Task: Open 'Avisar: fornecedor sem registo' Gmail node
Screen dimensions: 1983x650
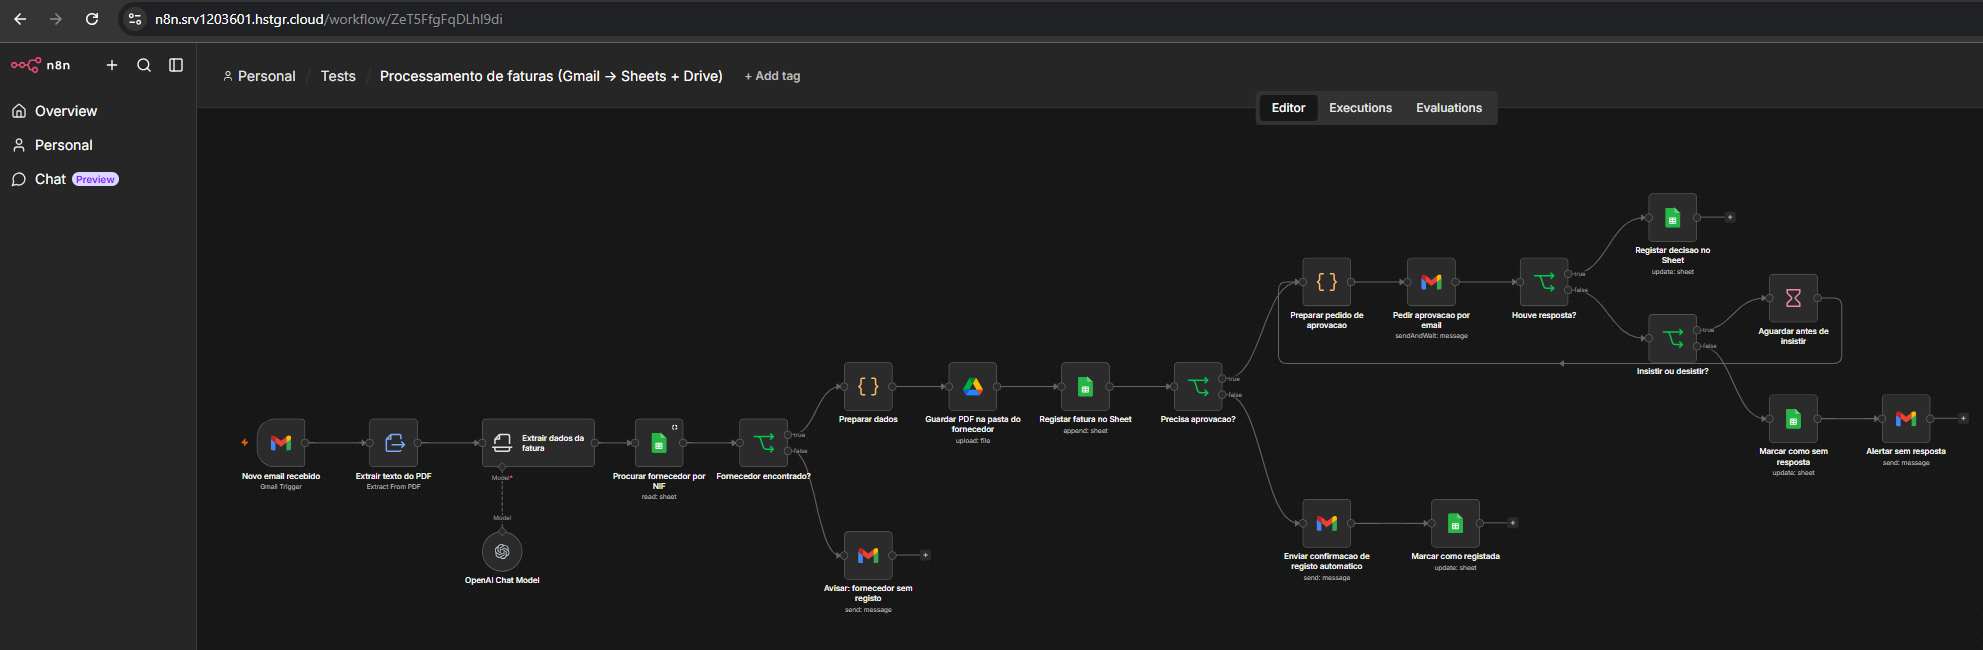Action: [868, 555]
